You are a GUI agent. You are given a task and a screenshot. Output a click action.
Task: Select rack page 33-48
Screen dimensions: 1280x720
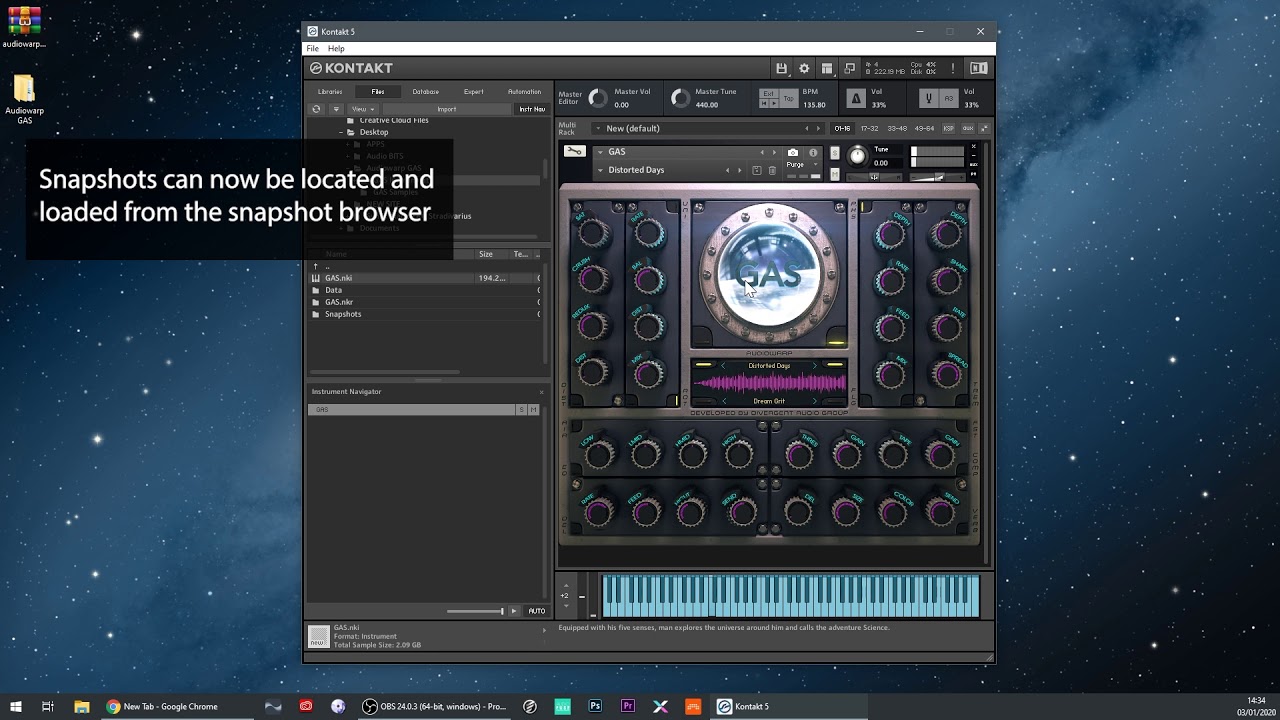897,128
